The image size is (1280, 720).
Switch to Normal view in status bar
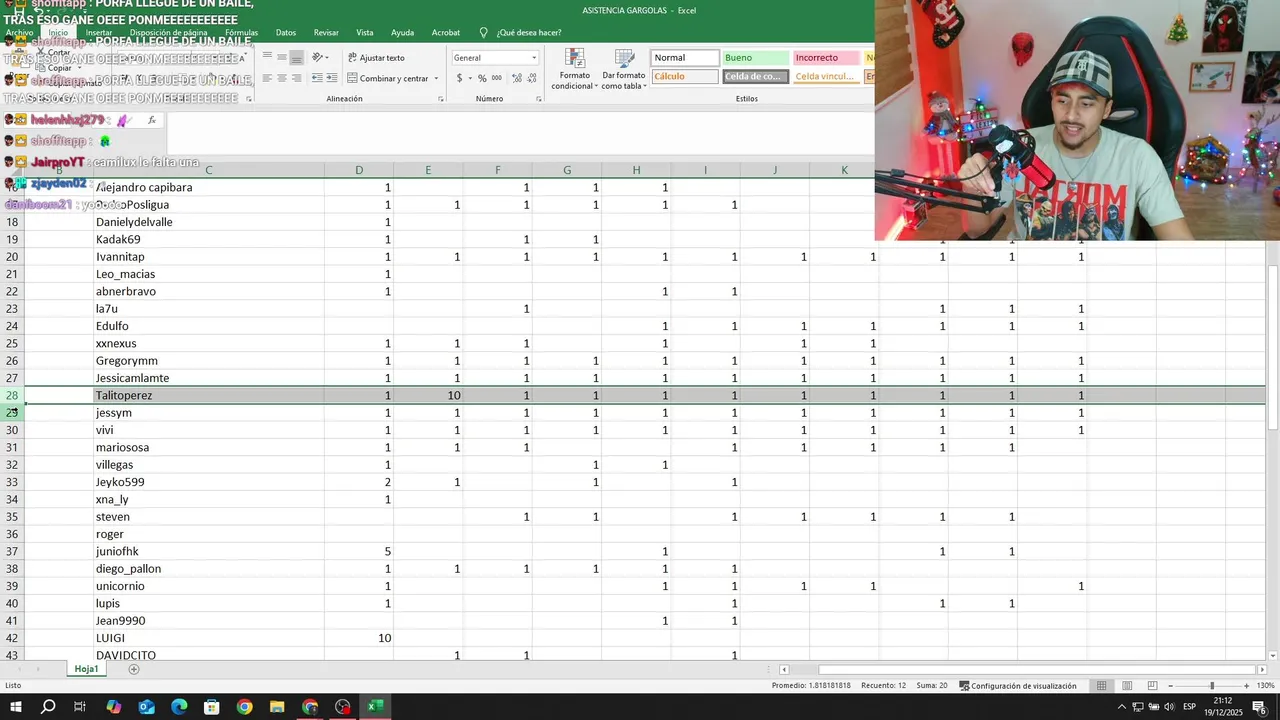(1101, 685)
